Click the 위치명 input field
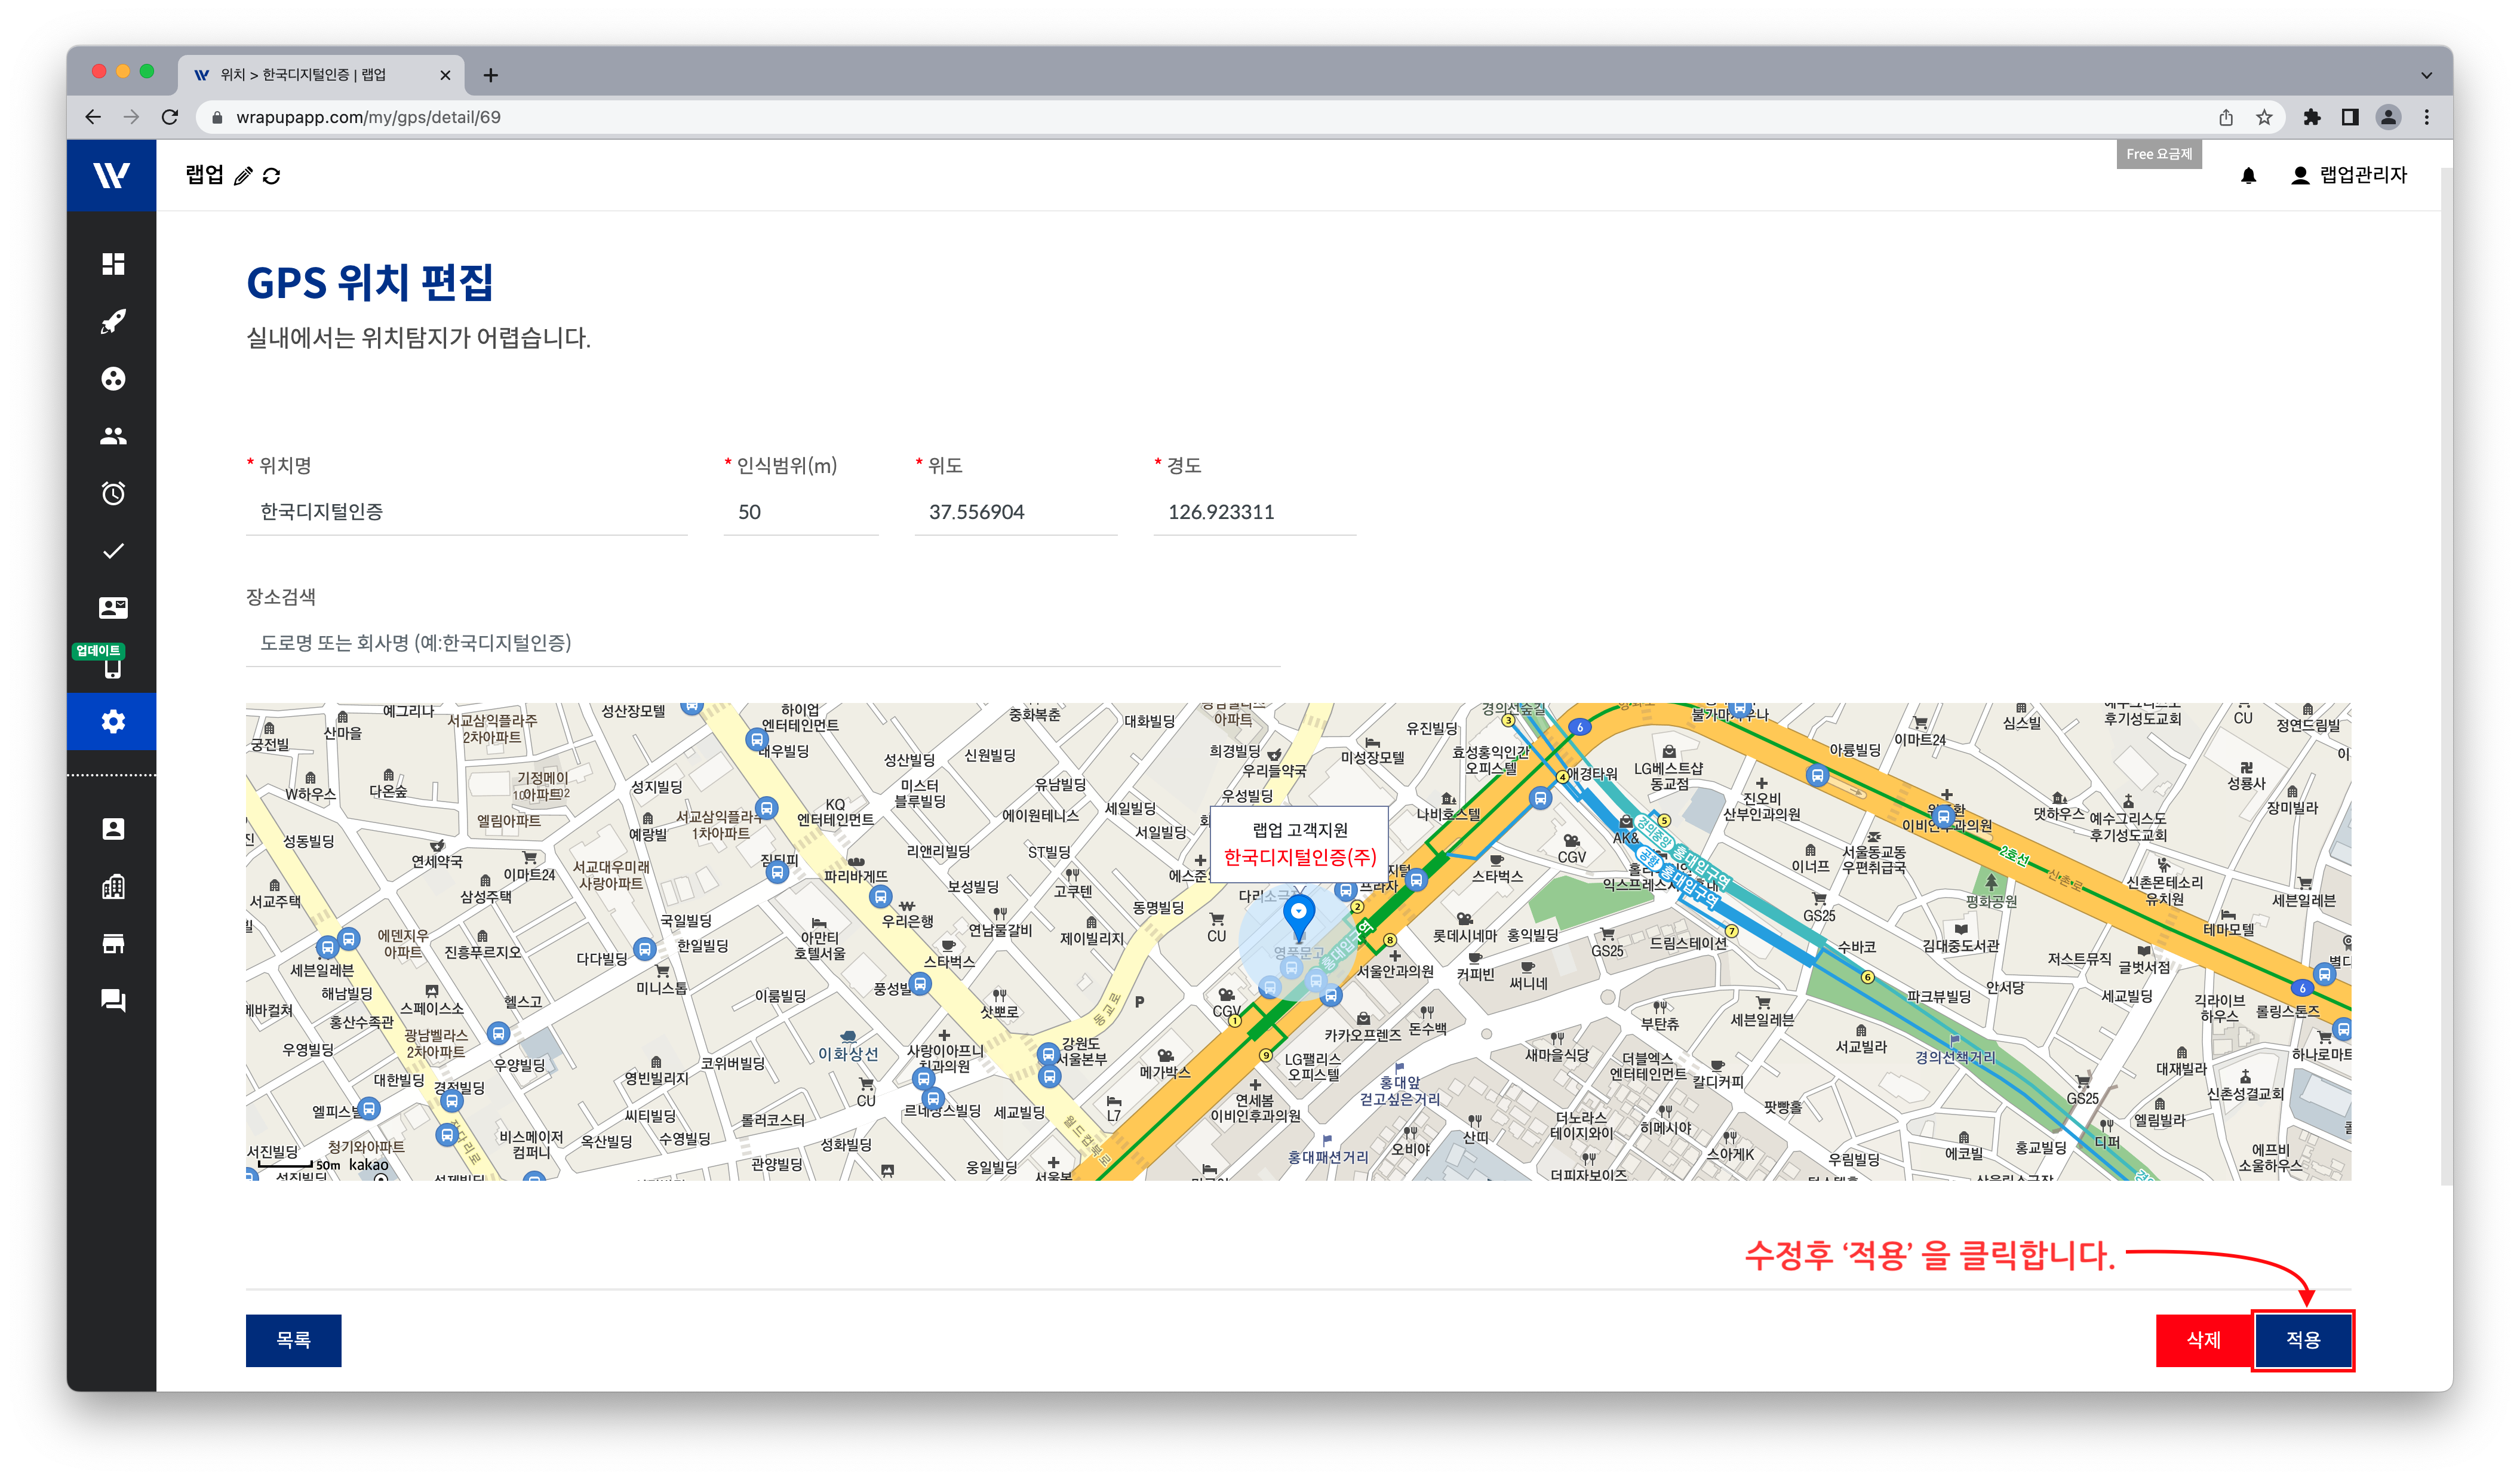This screenshot has width=2520, height=1480. point(466,512)
